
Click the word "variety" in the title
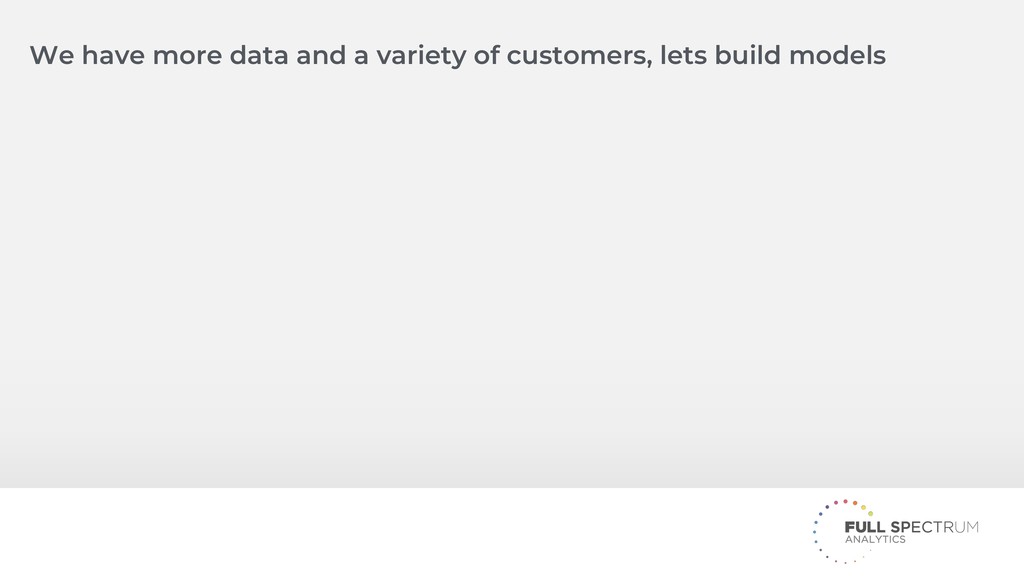pyautogui.click(x=421, y=56)
